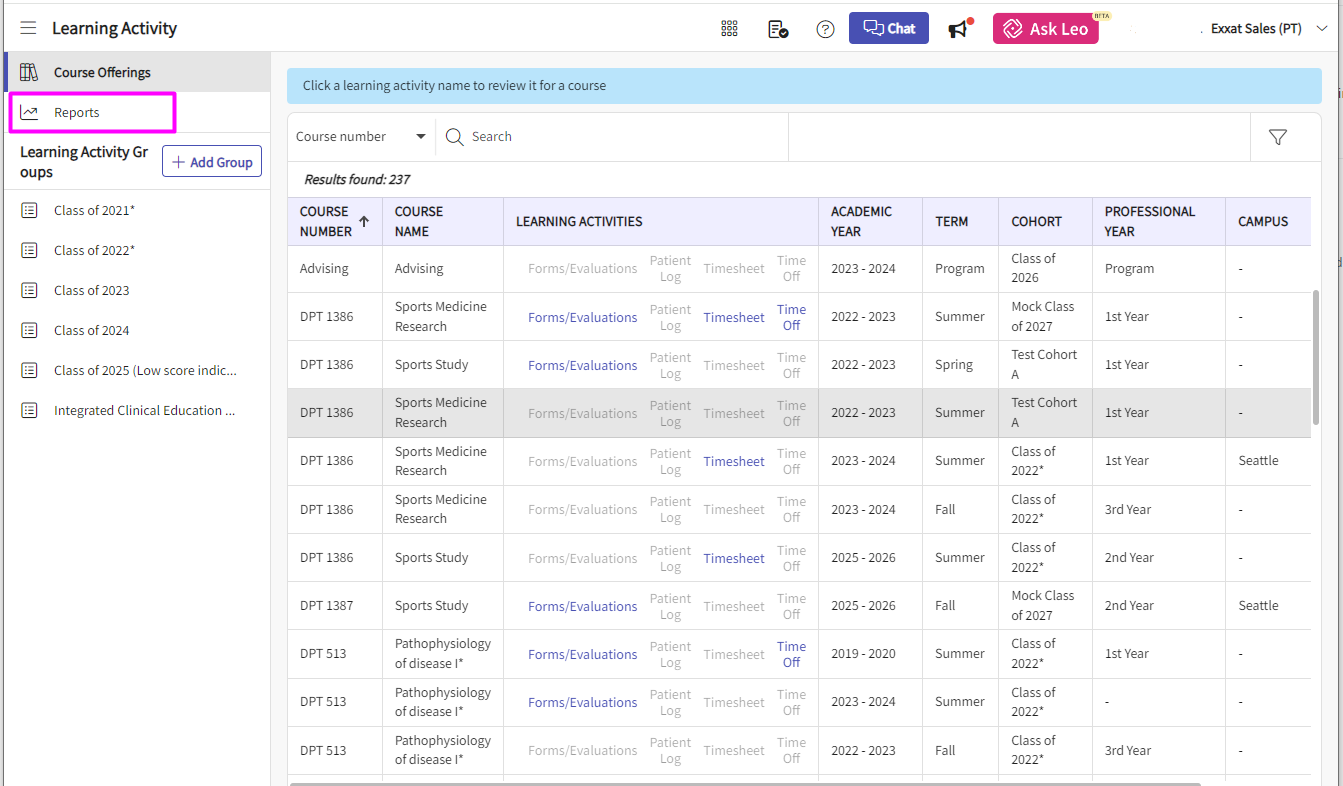1343x786 pixels.
Task: Sort by Course Number column arrow
Action: pos(364,221)
